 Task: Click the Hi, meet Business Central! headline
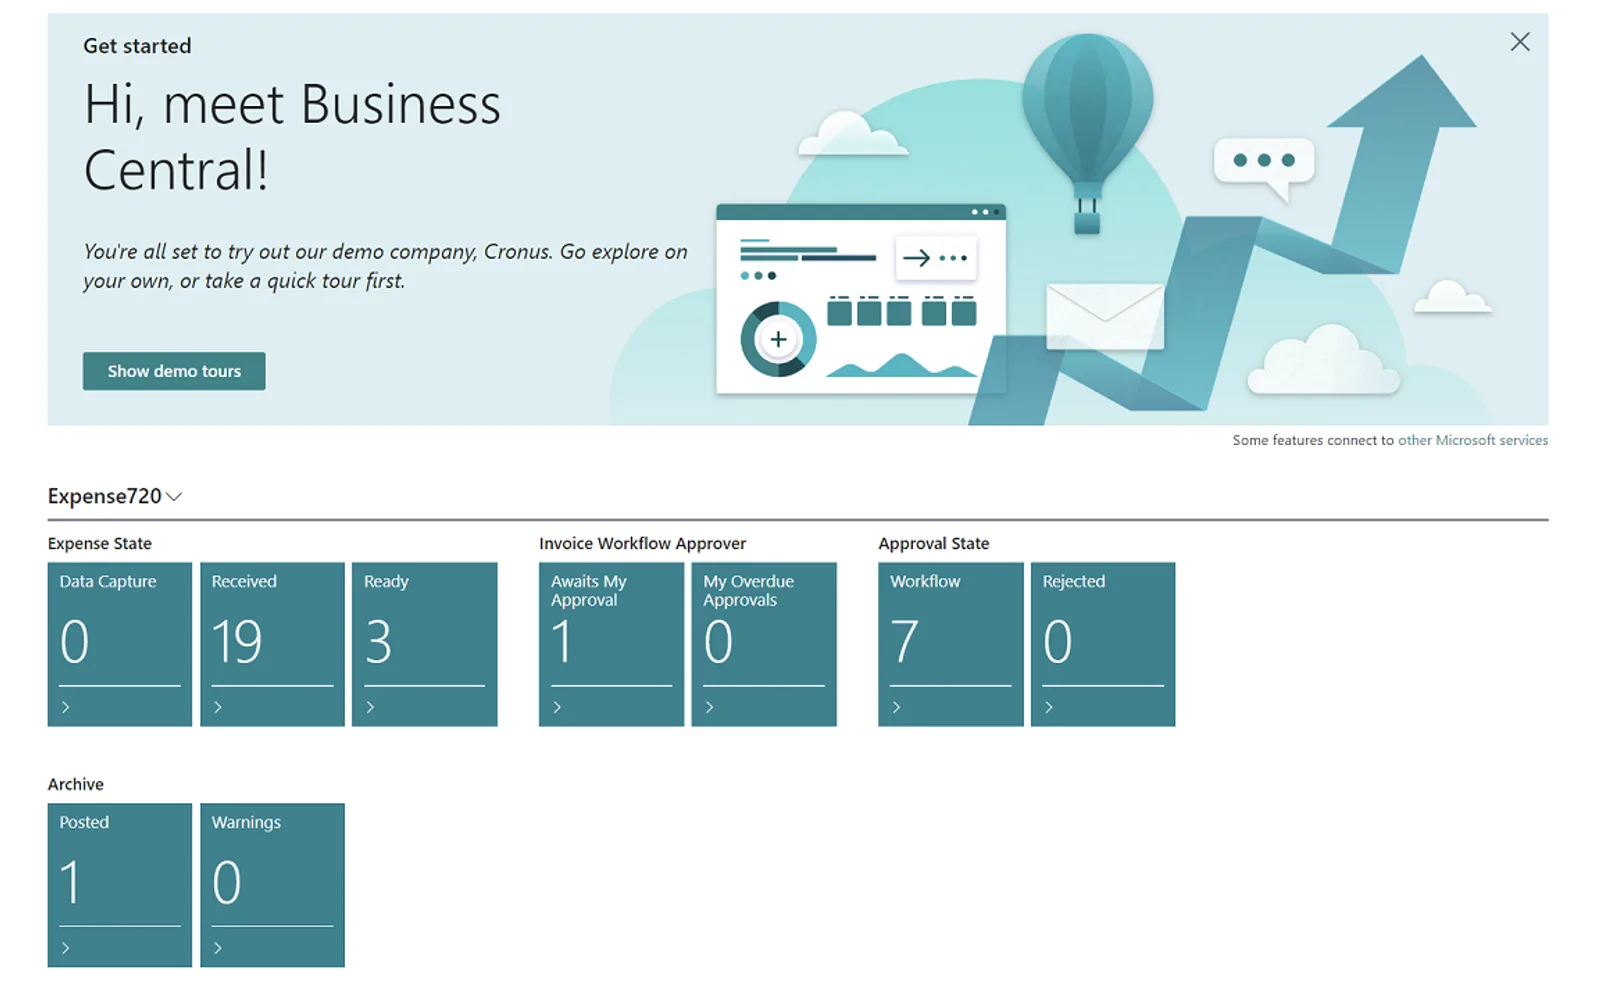click(292, 137)
